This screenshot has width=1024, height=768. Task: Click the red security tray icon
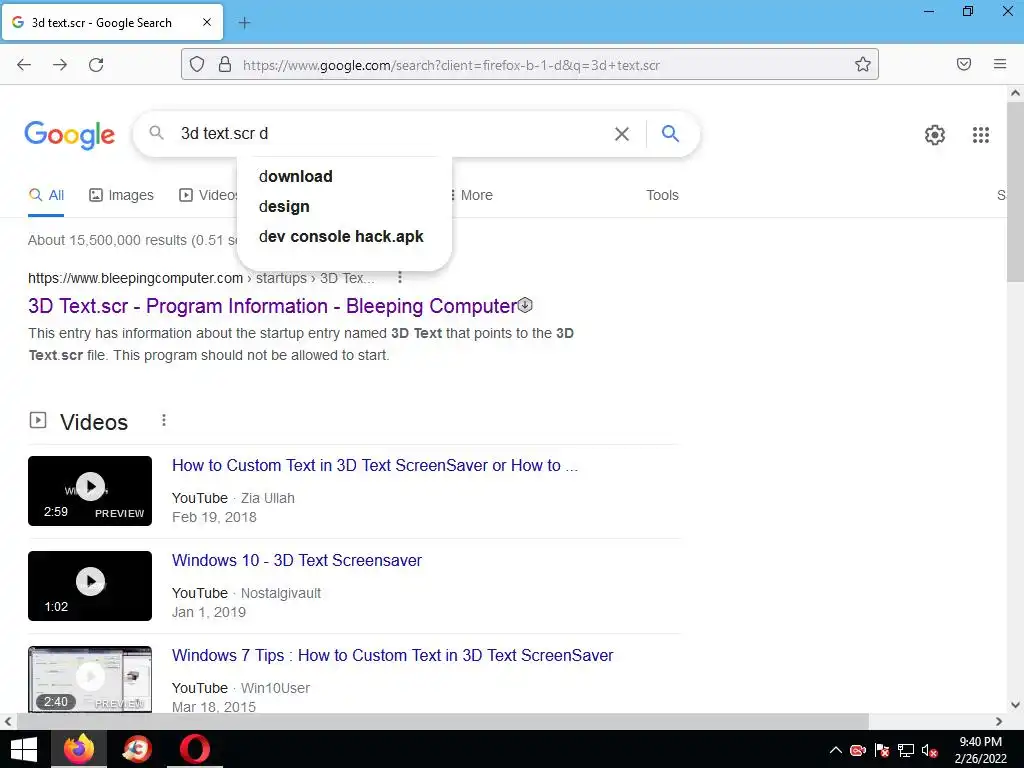coord(858,751)
